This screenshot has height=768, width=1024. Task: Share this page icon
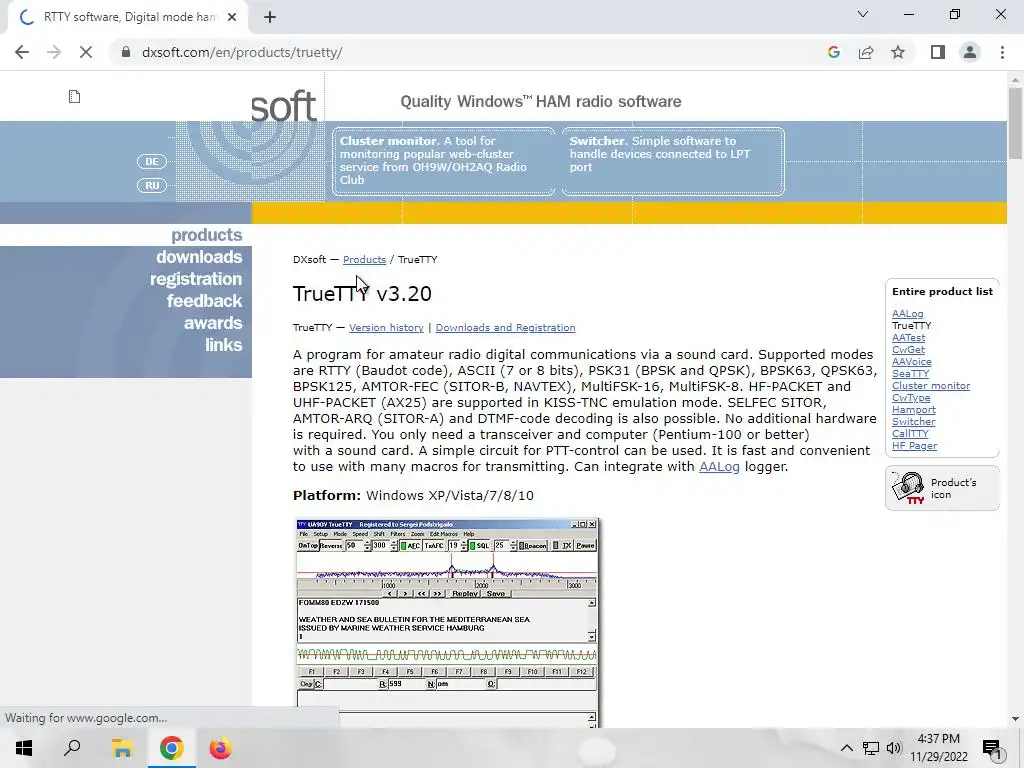[x=866, y=52]
